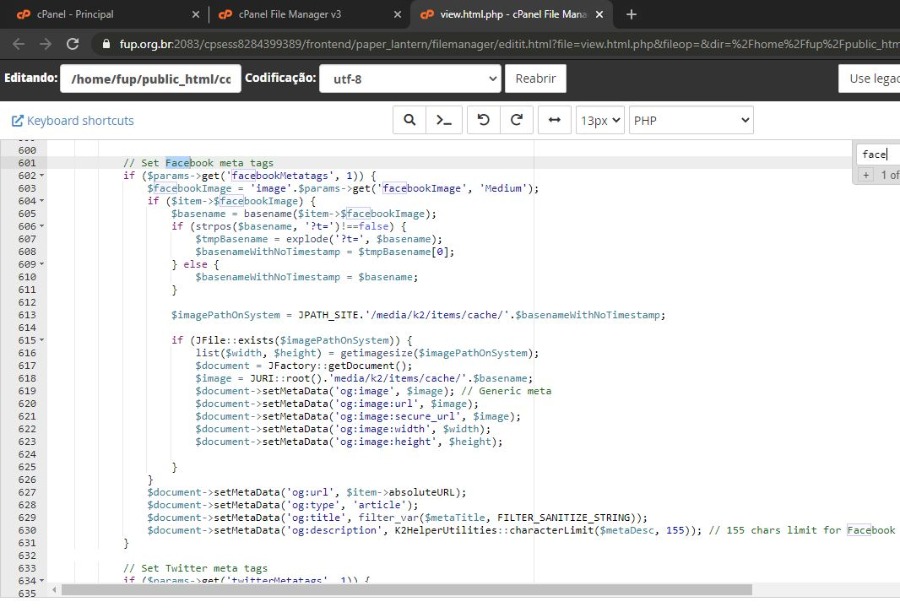Click the editor search box containing 'face'
The width and height of the screenshot is (900, 614).
878,154
